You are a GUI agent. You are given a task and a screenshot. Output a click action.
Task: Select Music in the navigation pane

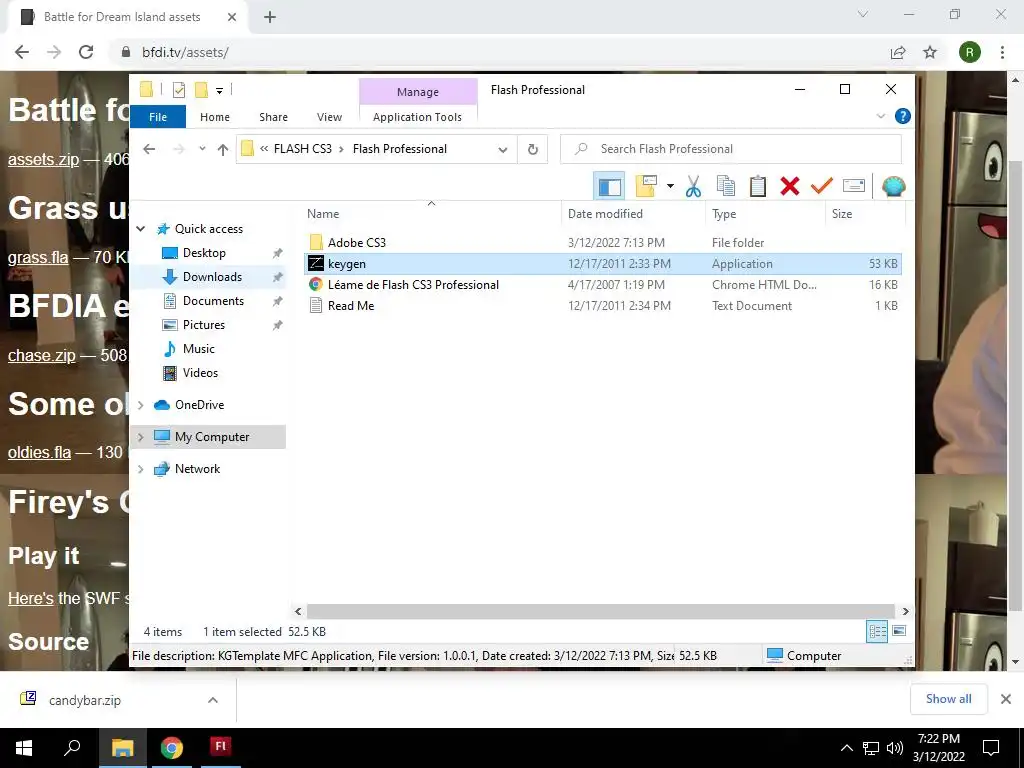point(199,349)
